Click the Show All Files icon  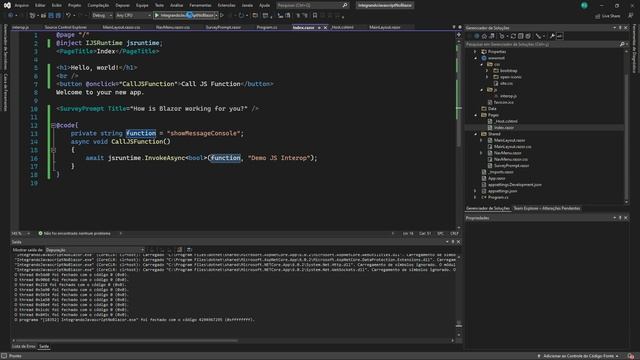coord(528,36)
